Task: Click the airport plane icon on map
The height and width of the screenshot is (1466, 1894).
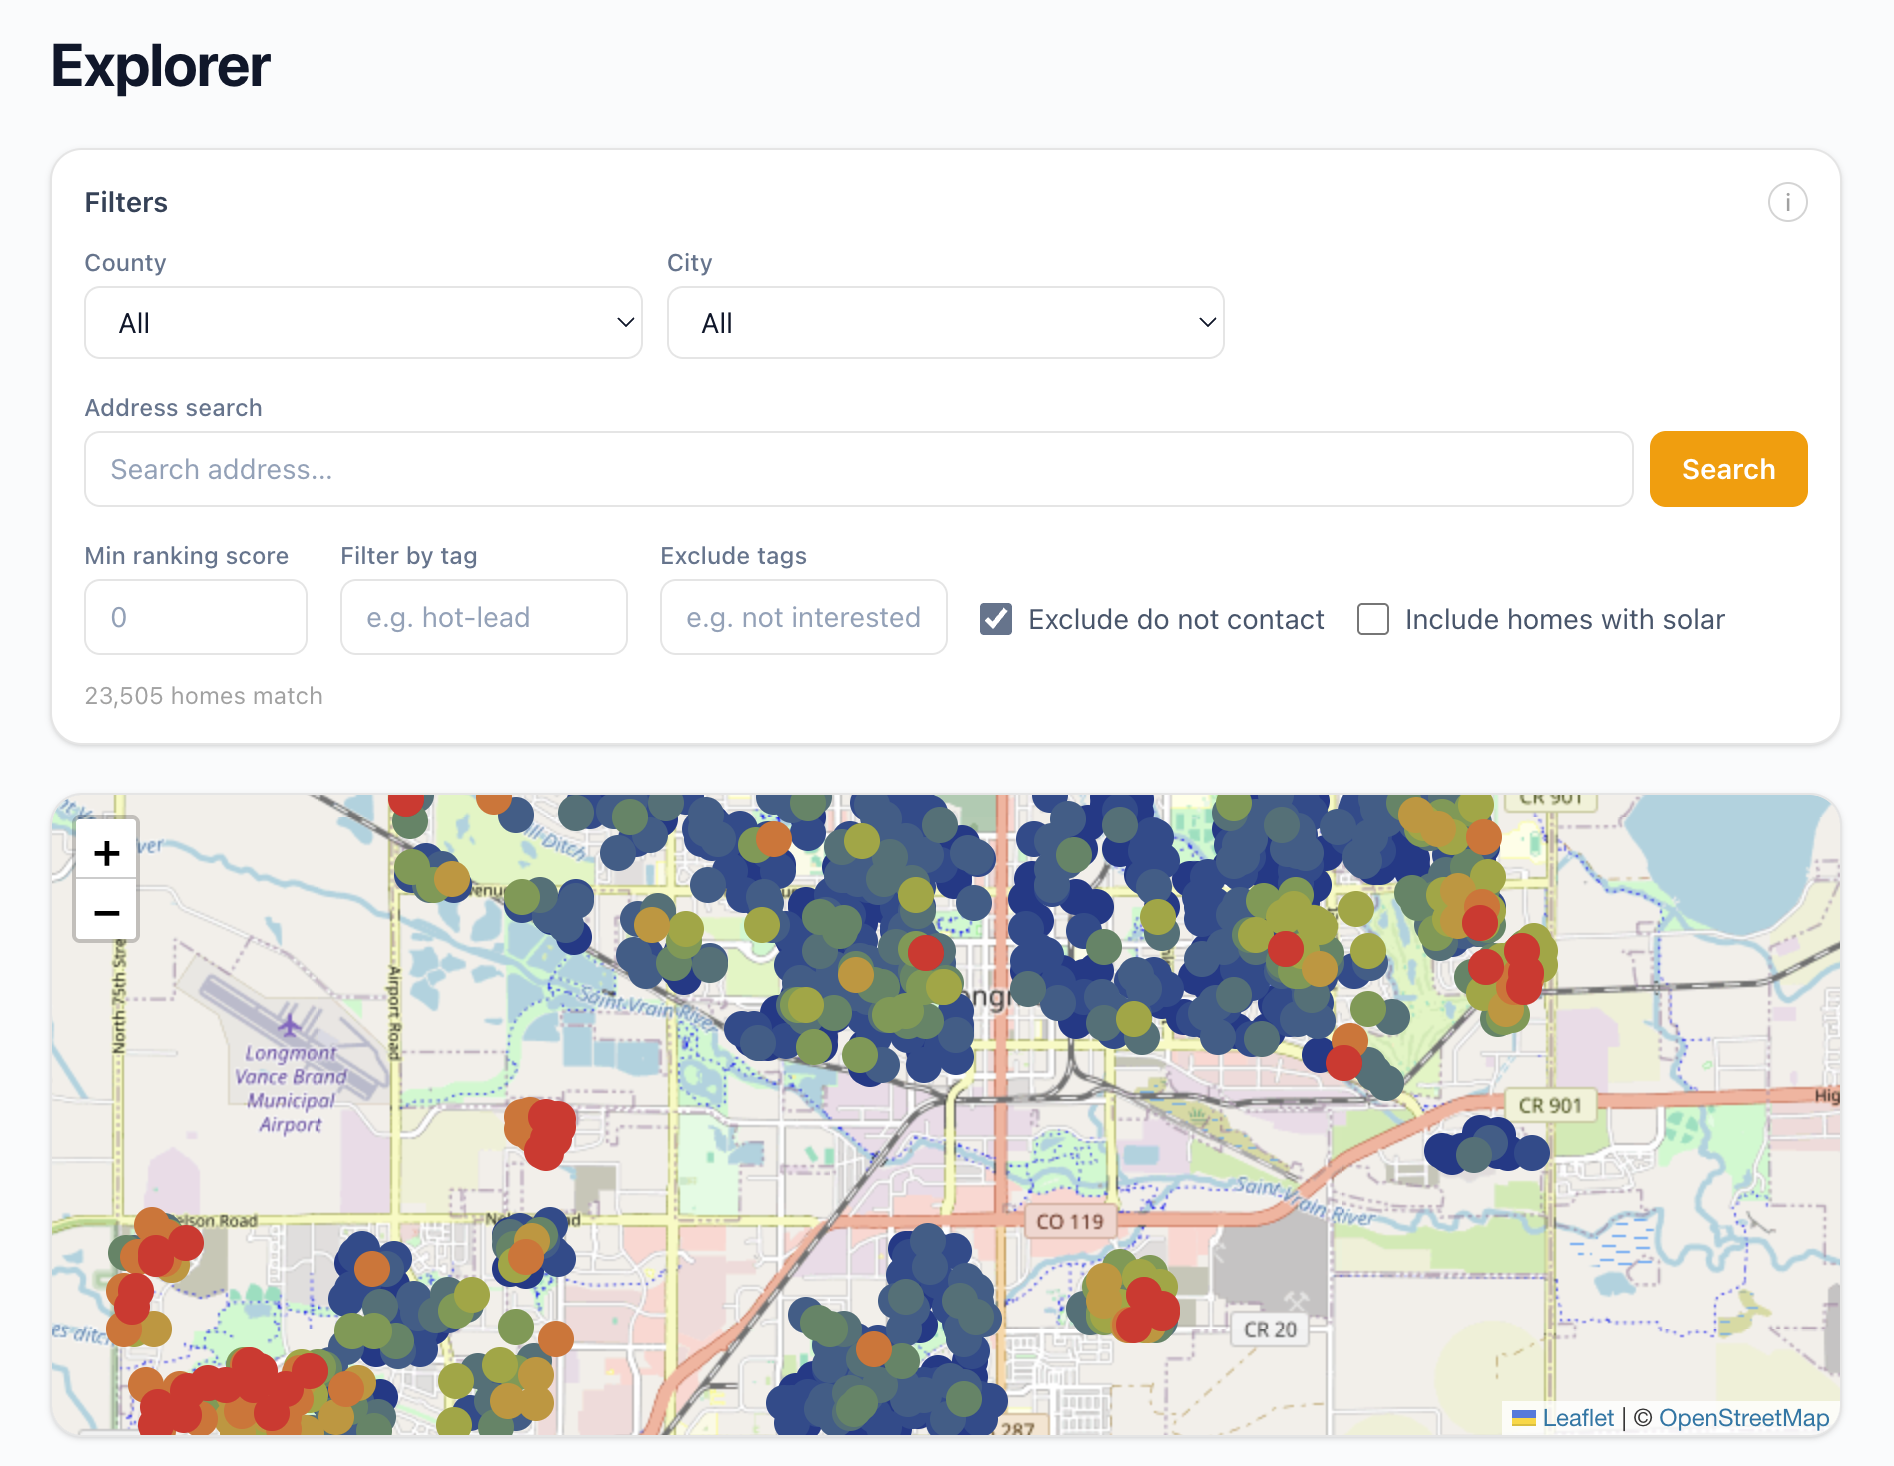Action: 290,1025
